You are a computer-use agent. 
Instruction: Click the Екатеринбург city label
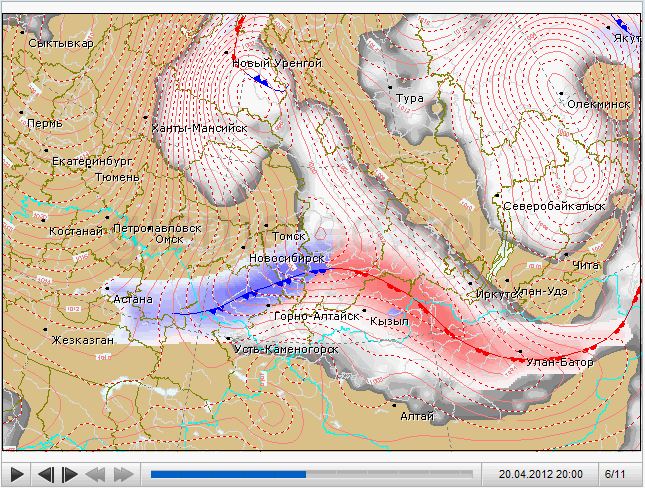pyautogui.click(x=92, y=160)
